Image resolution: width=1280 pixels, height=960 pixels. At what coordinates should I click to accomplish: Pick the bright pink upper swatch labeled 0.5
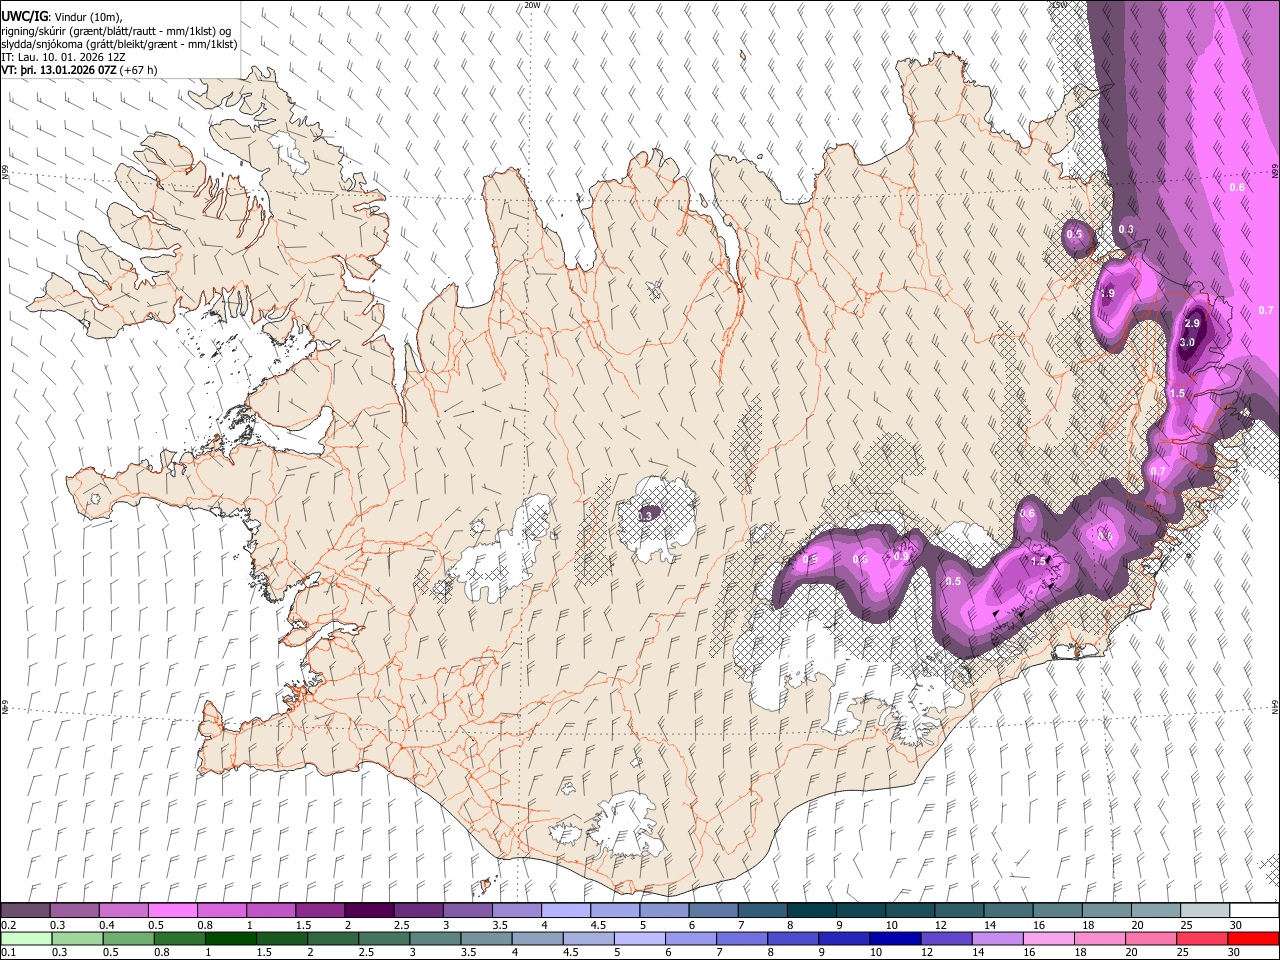pyautogui.click(x=172, y=910)
